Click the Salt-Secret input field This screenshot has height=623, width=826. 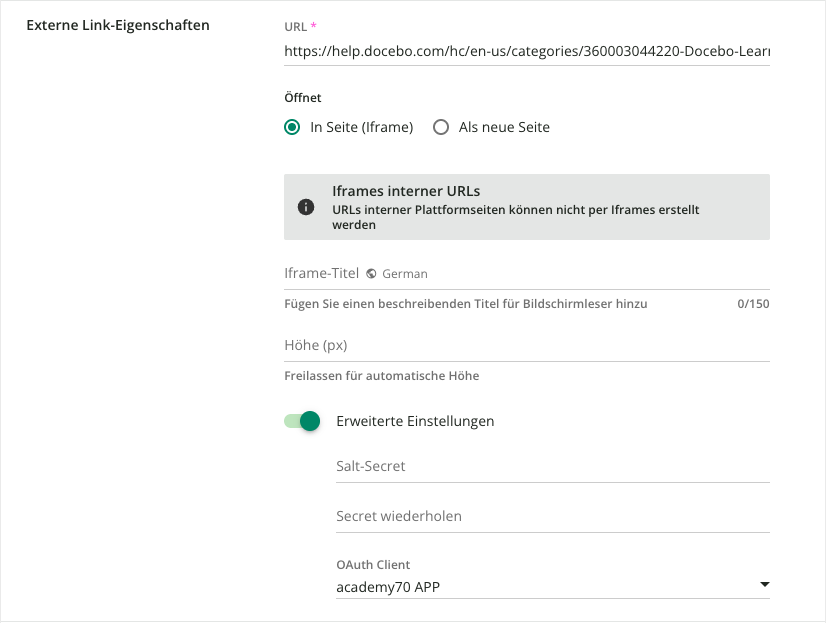pyautogui.click(x=553, y=467)
